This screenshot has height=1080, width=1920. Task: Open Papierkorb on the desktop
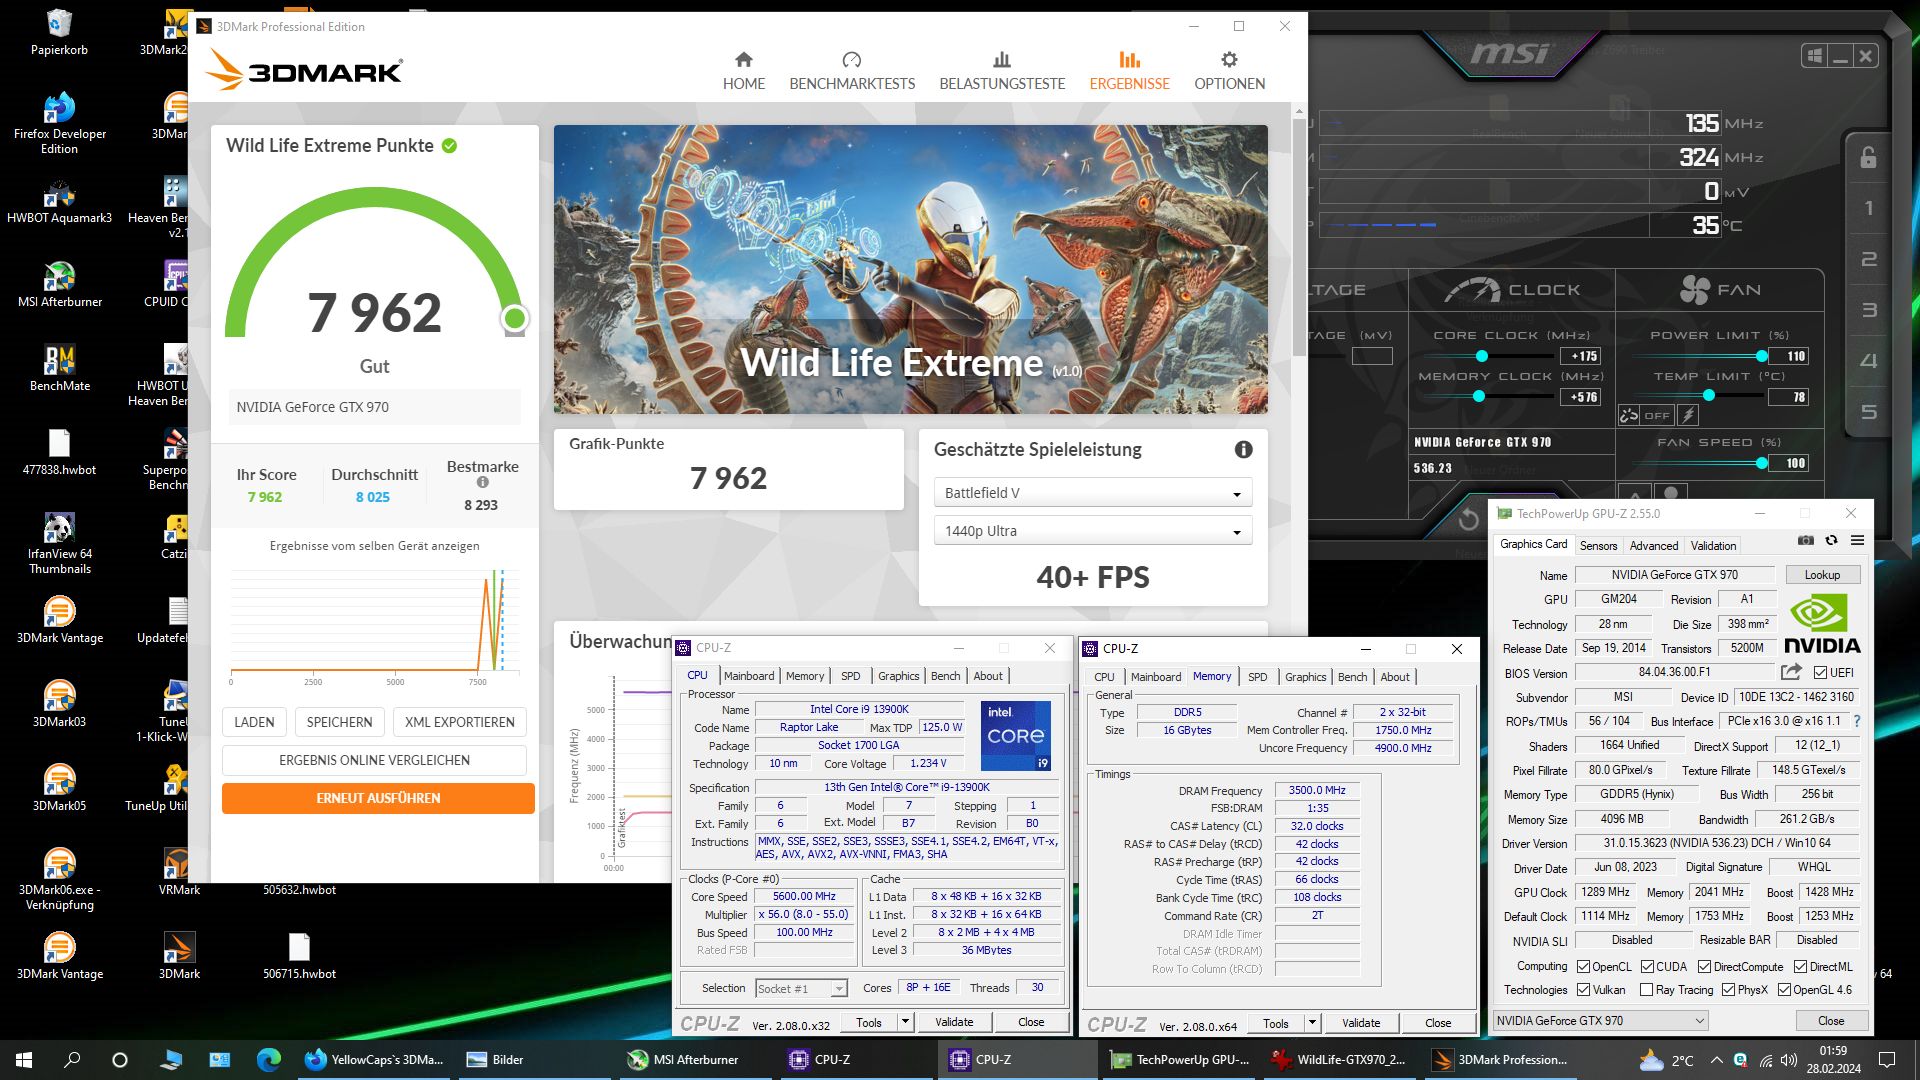[59, 32]
